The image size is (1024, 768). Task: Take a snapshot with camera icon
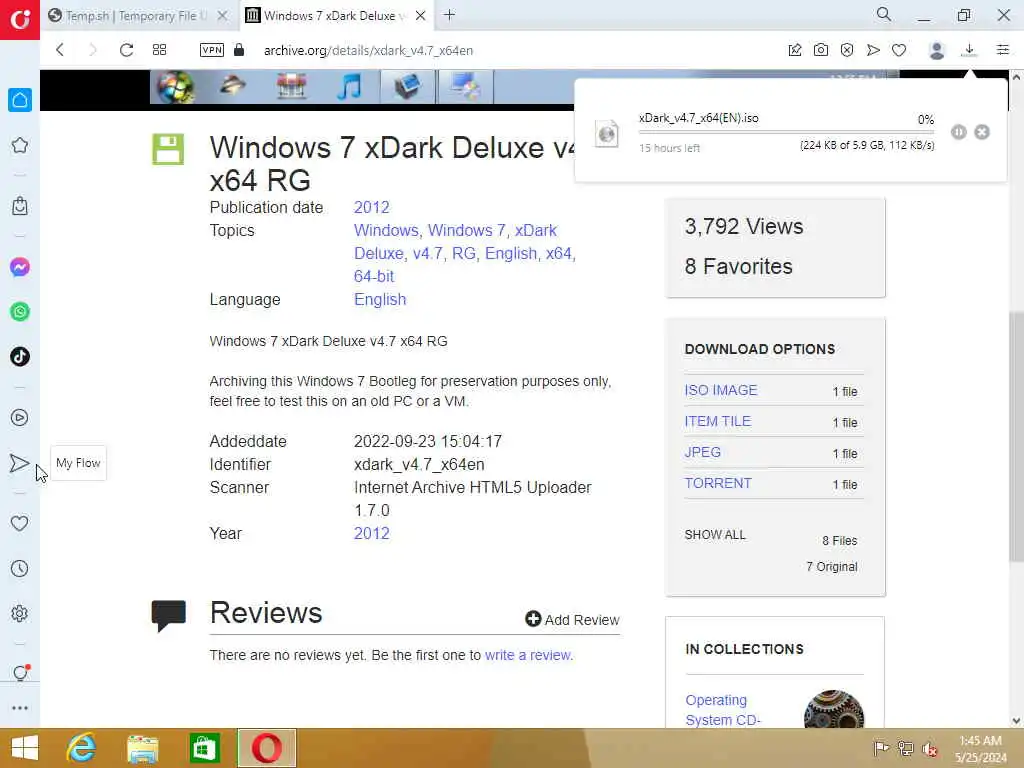(x=821, y=50)
